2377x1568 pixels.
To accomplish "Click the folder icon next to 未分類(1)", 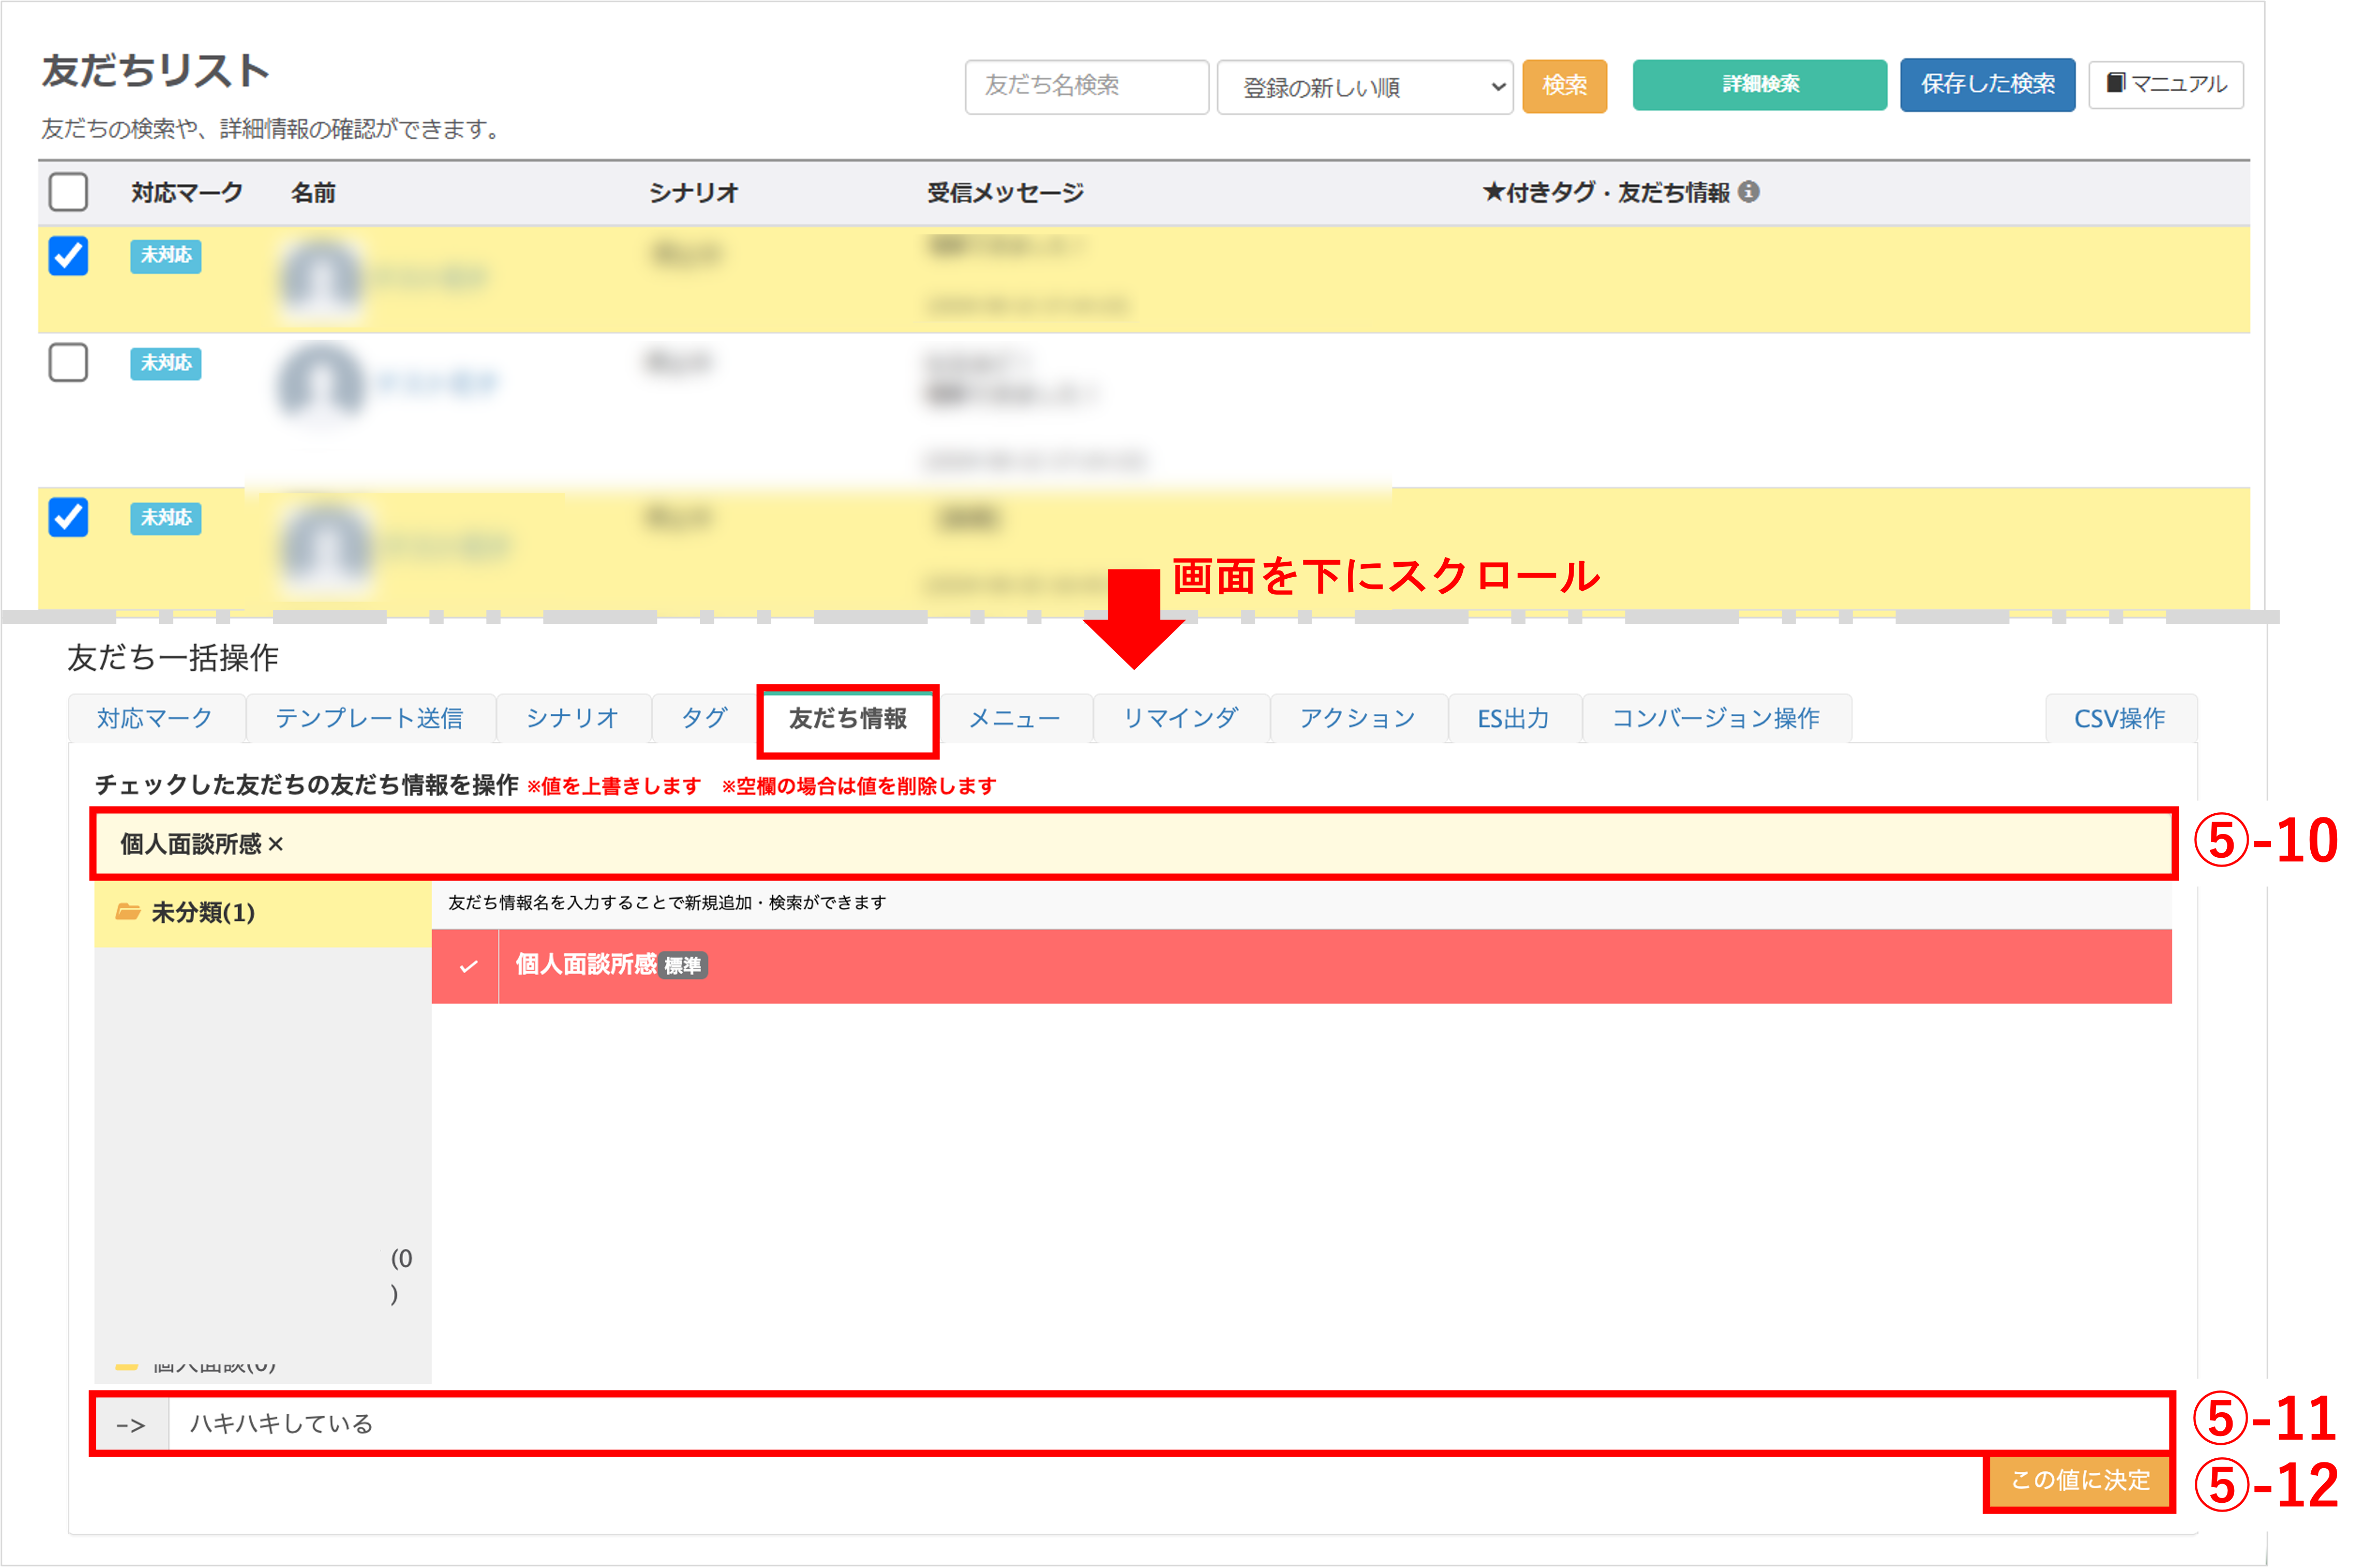I will tap(127, 911).
